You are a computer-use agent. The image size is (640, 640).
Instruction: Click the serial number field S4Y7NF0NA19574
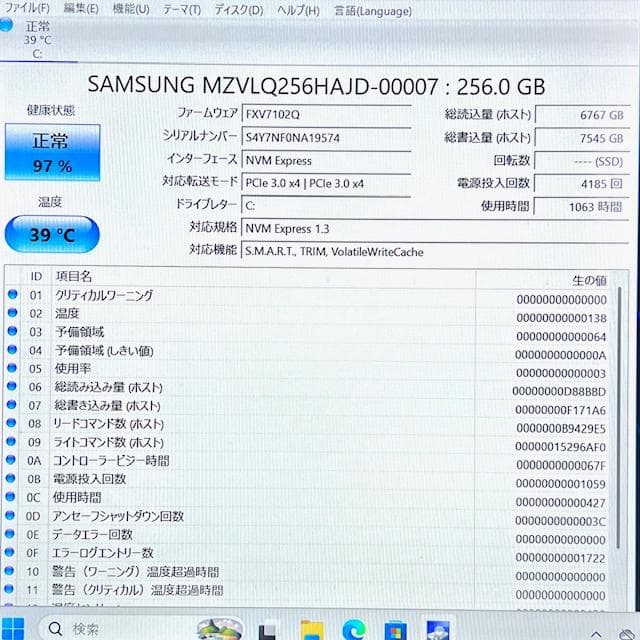[327, 138]
